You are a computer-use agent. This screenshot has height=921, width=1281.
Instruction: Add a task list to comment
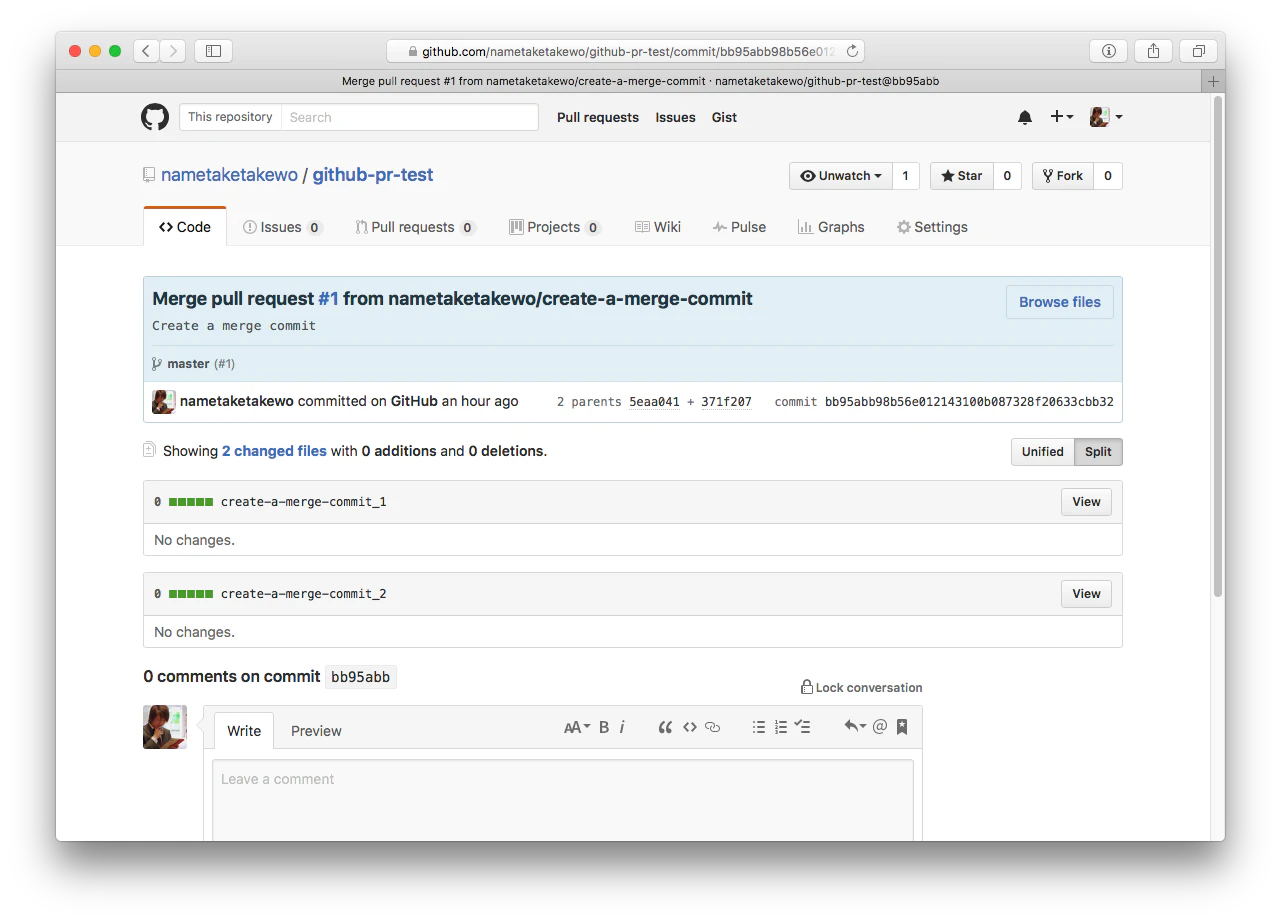802,727
